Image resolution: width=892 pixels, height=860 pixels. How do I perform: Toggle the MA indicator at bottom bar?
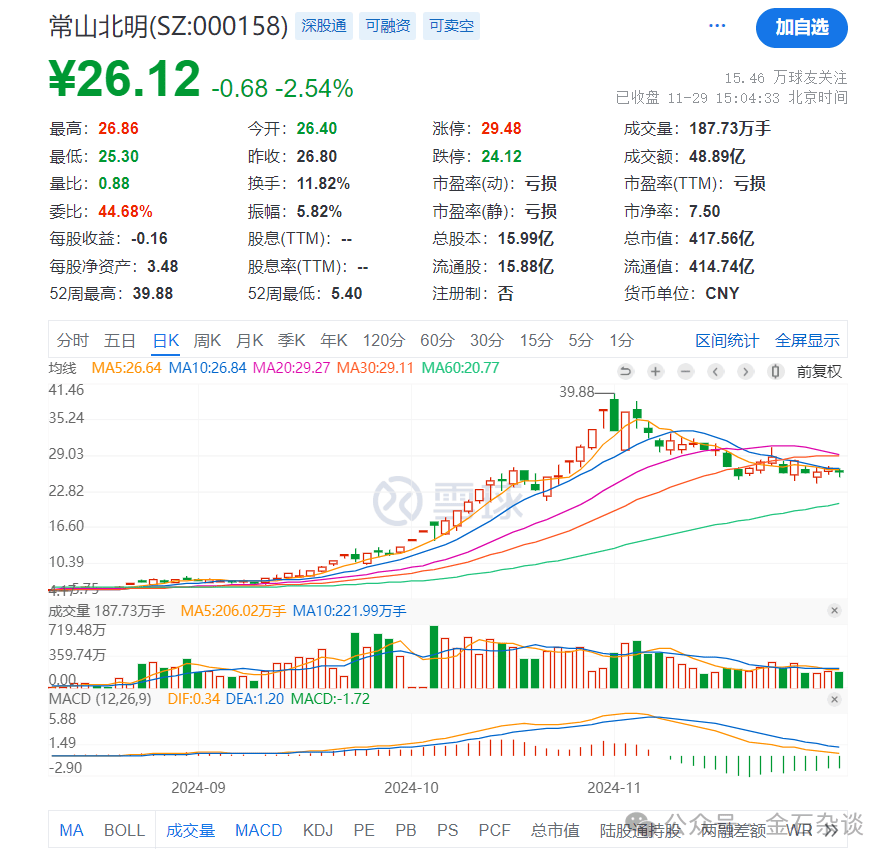(x=71, y=829)
